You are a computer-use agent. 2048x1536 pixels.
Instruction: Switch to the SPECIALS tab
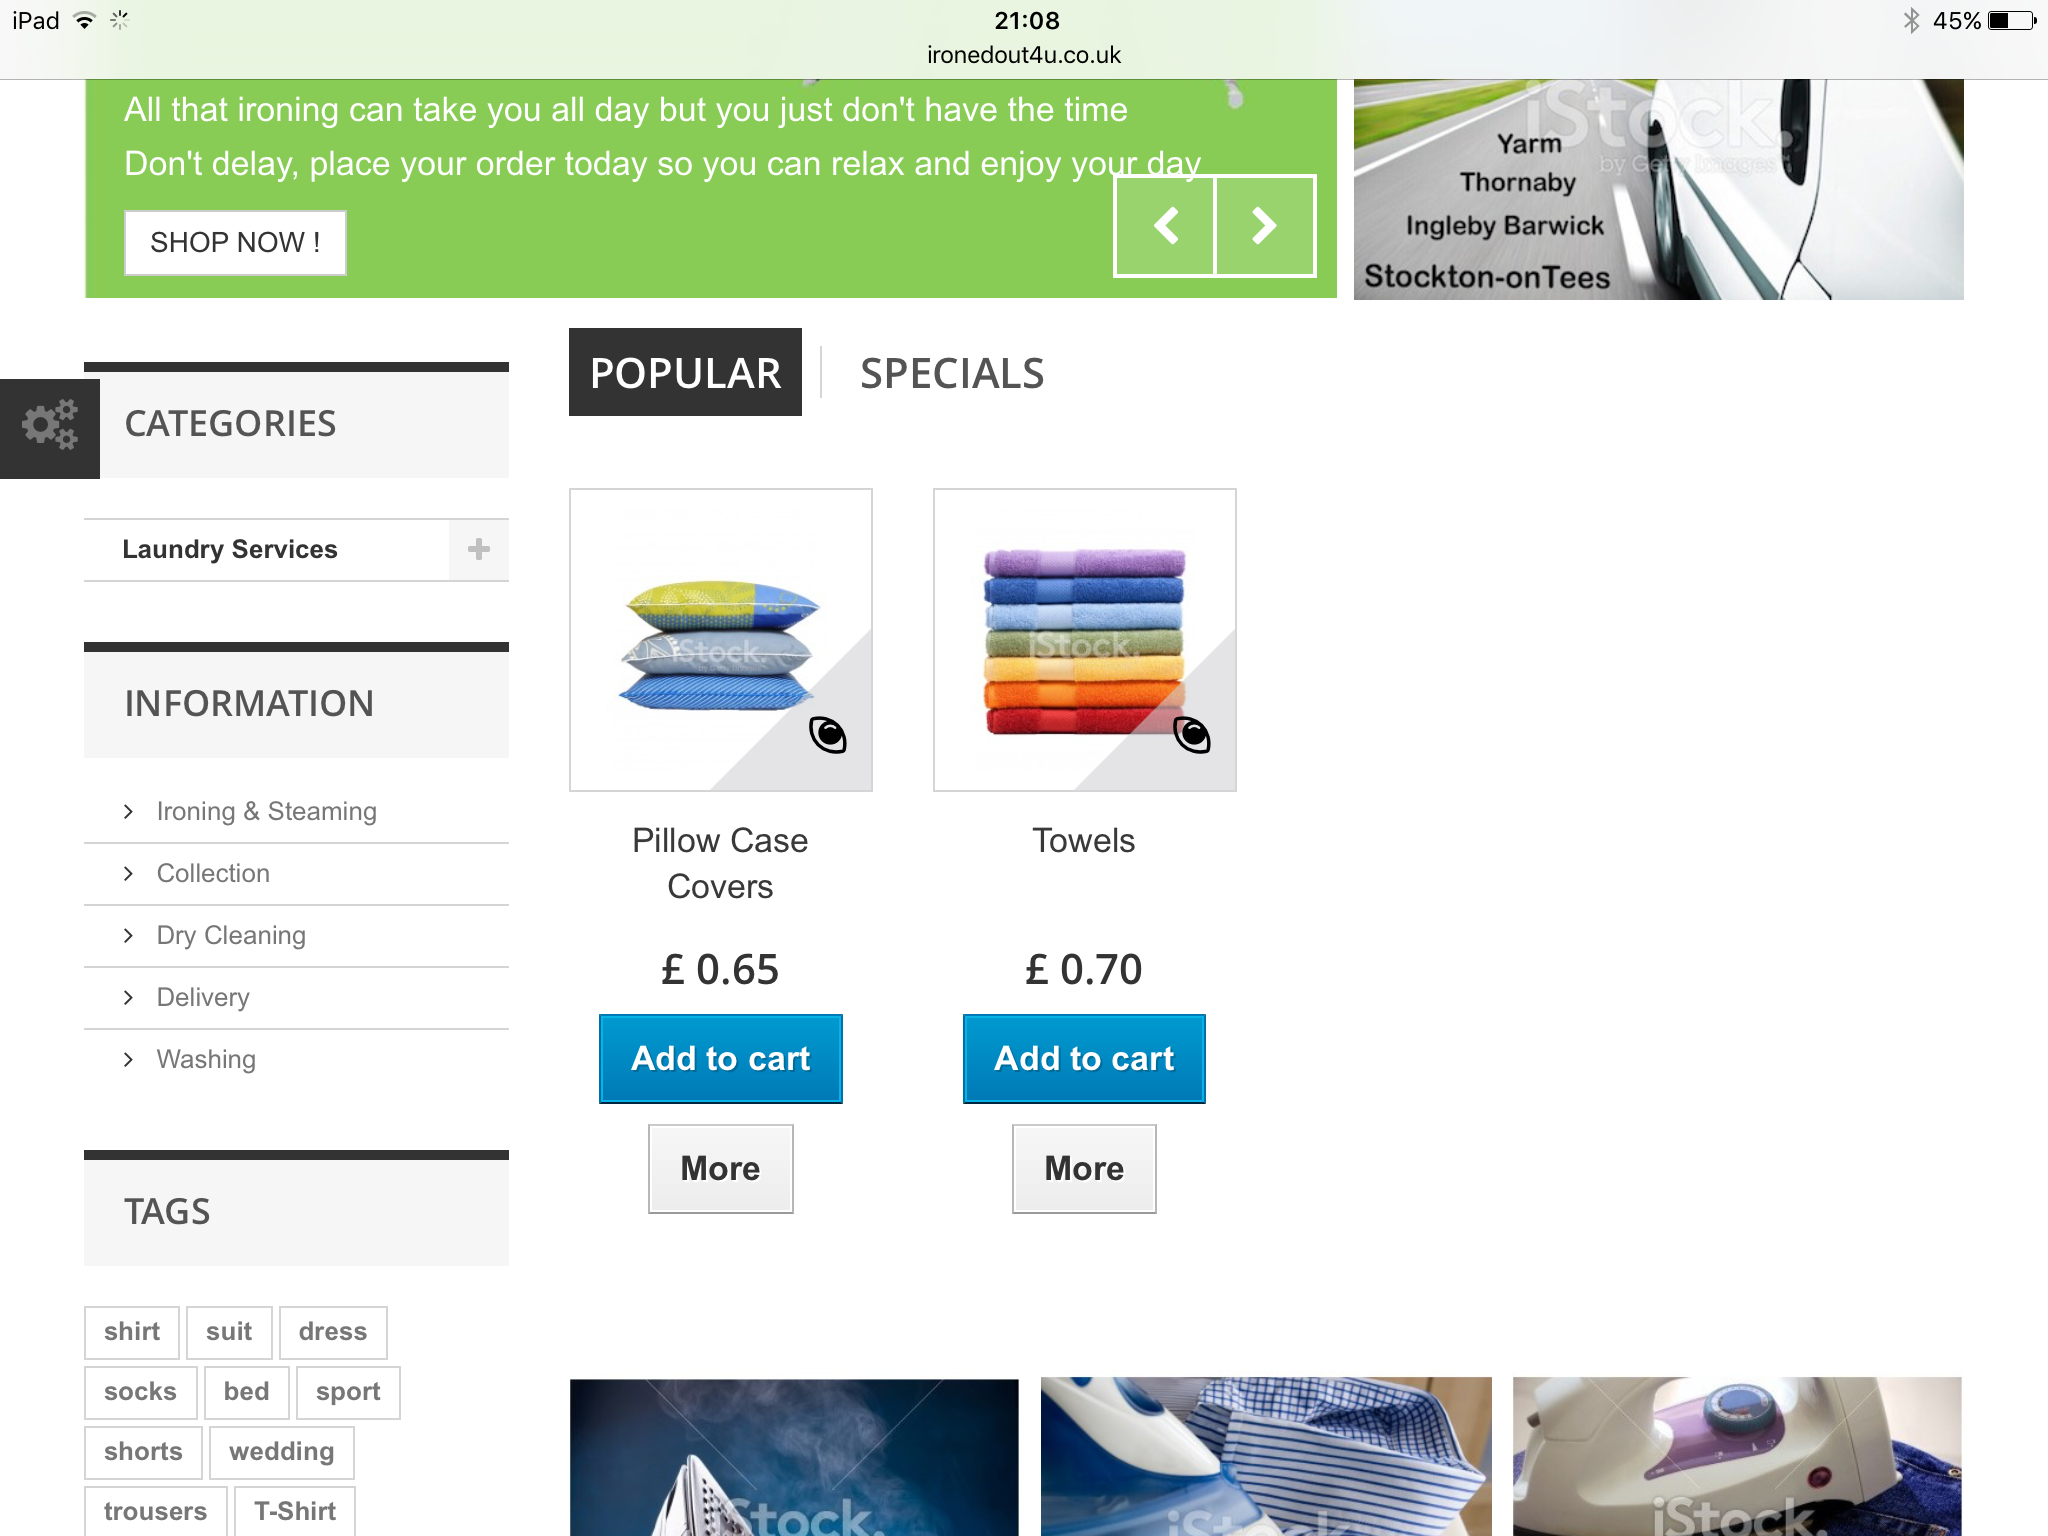[x=952, y=373]
